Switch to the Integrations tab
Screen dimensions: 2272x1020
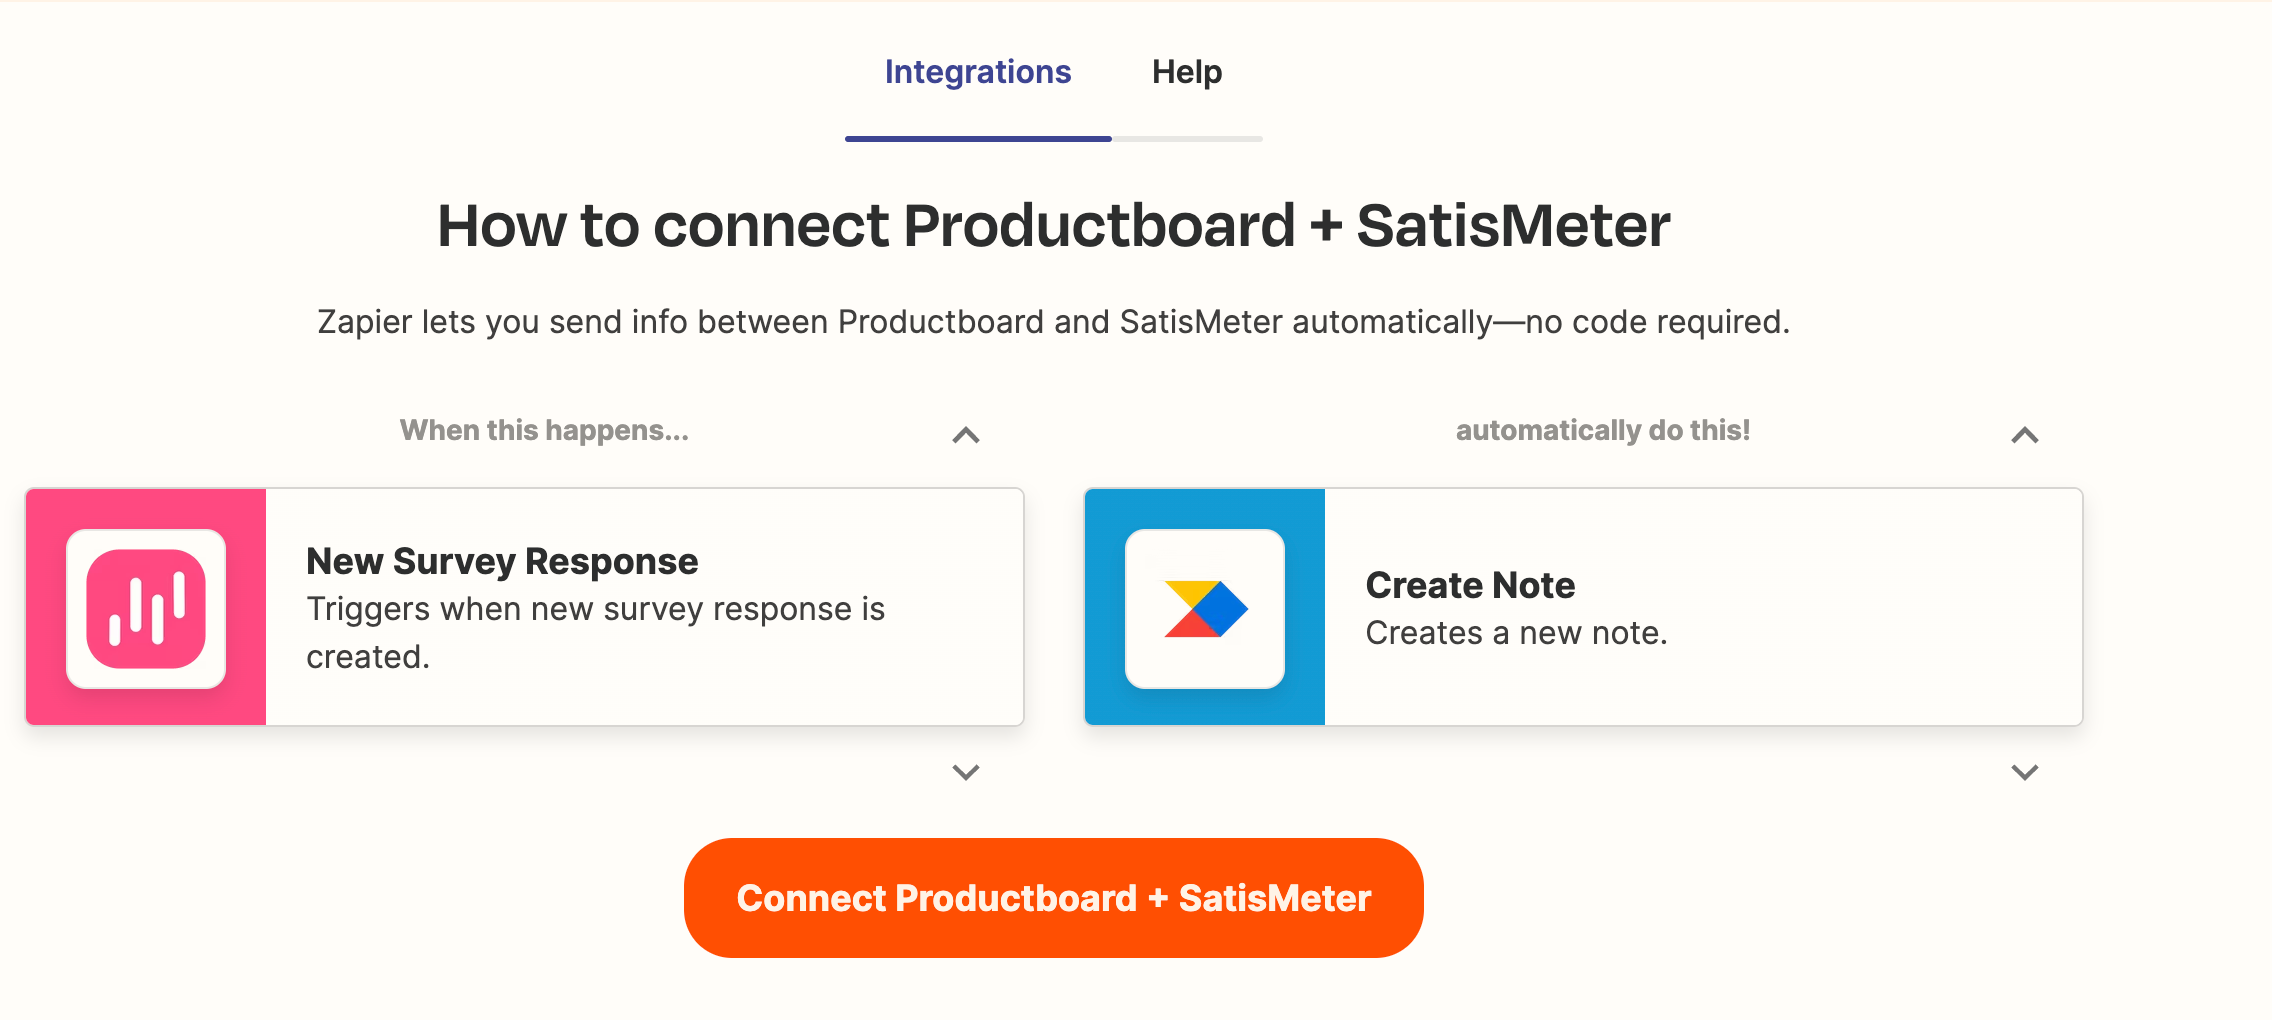click(x=977, y=72)
